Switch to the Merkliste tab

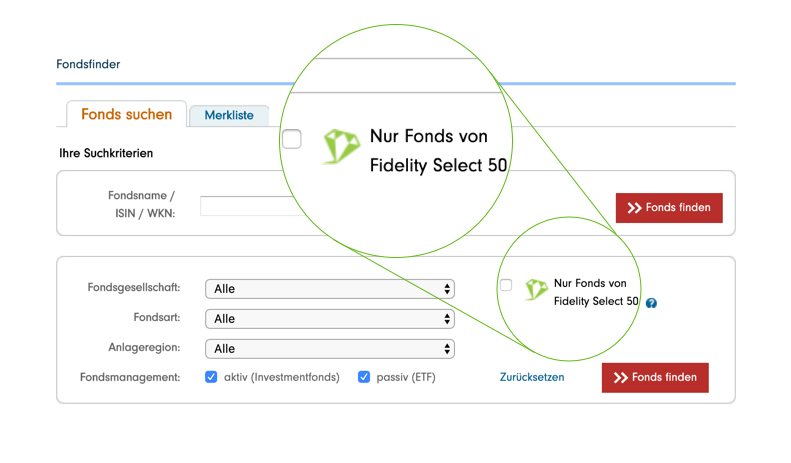point(229,115)
